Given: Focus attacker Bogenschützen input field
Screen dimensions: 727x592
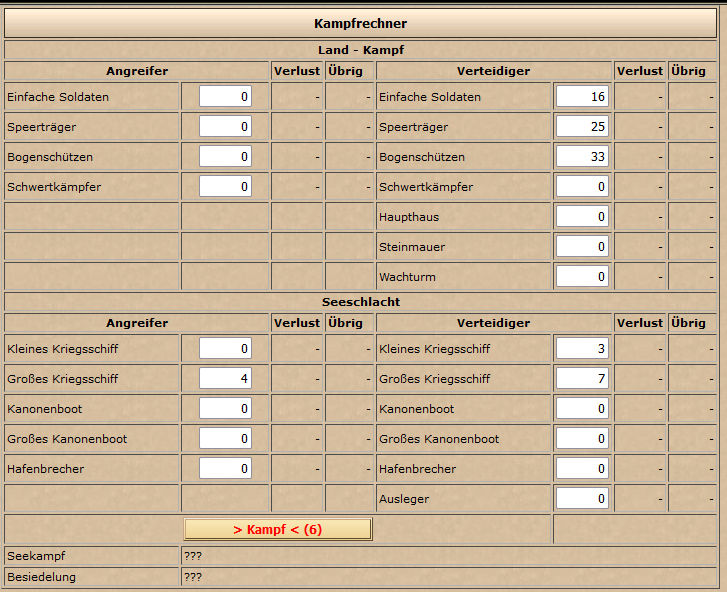Looking at the screenshot, I should pyautogui.click(x=225, y=157).
